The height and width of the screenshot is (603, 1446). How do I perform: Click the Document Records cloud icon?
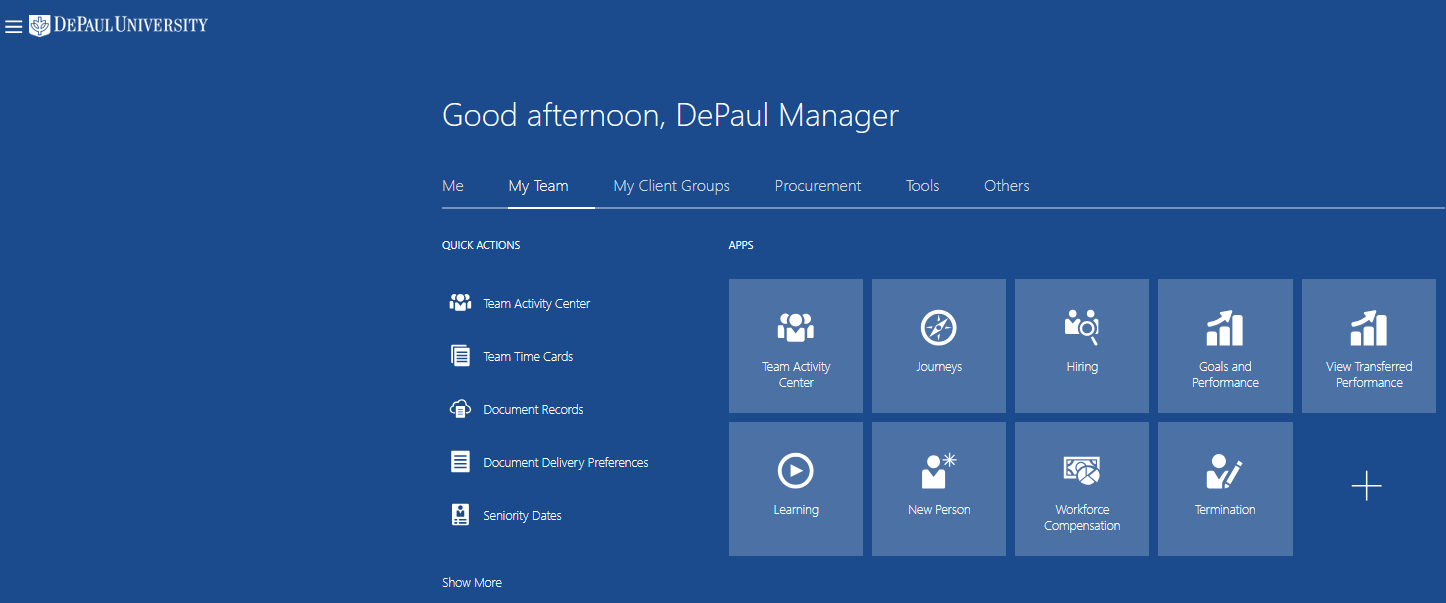click(x=460, y=409)
